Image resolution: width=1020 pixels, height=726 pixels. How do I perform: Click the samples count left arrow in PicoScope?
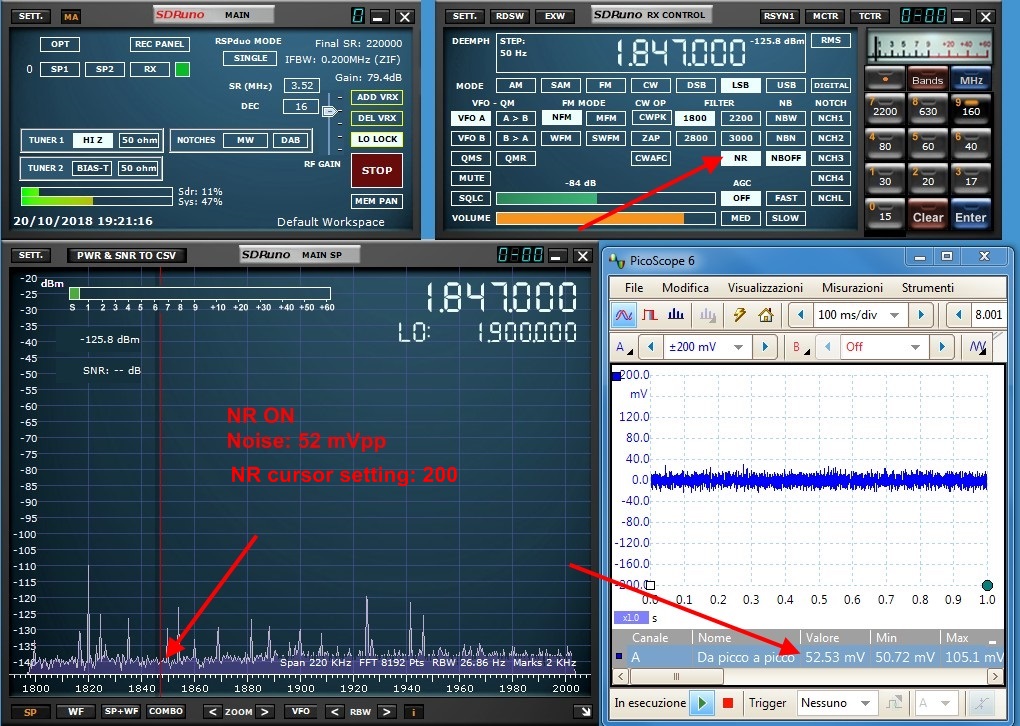[x=958, y=315]
